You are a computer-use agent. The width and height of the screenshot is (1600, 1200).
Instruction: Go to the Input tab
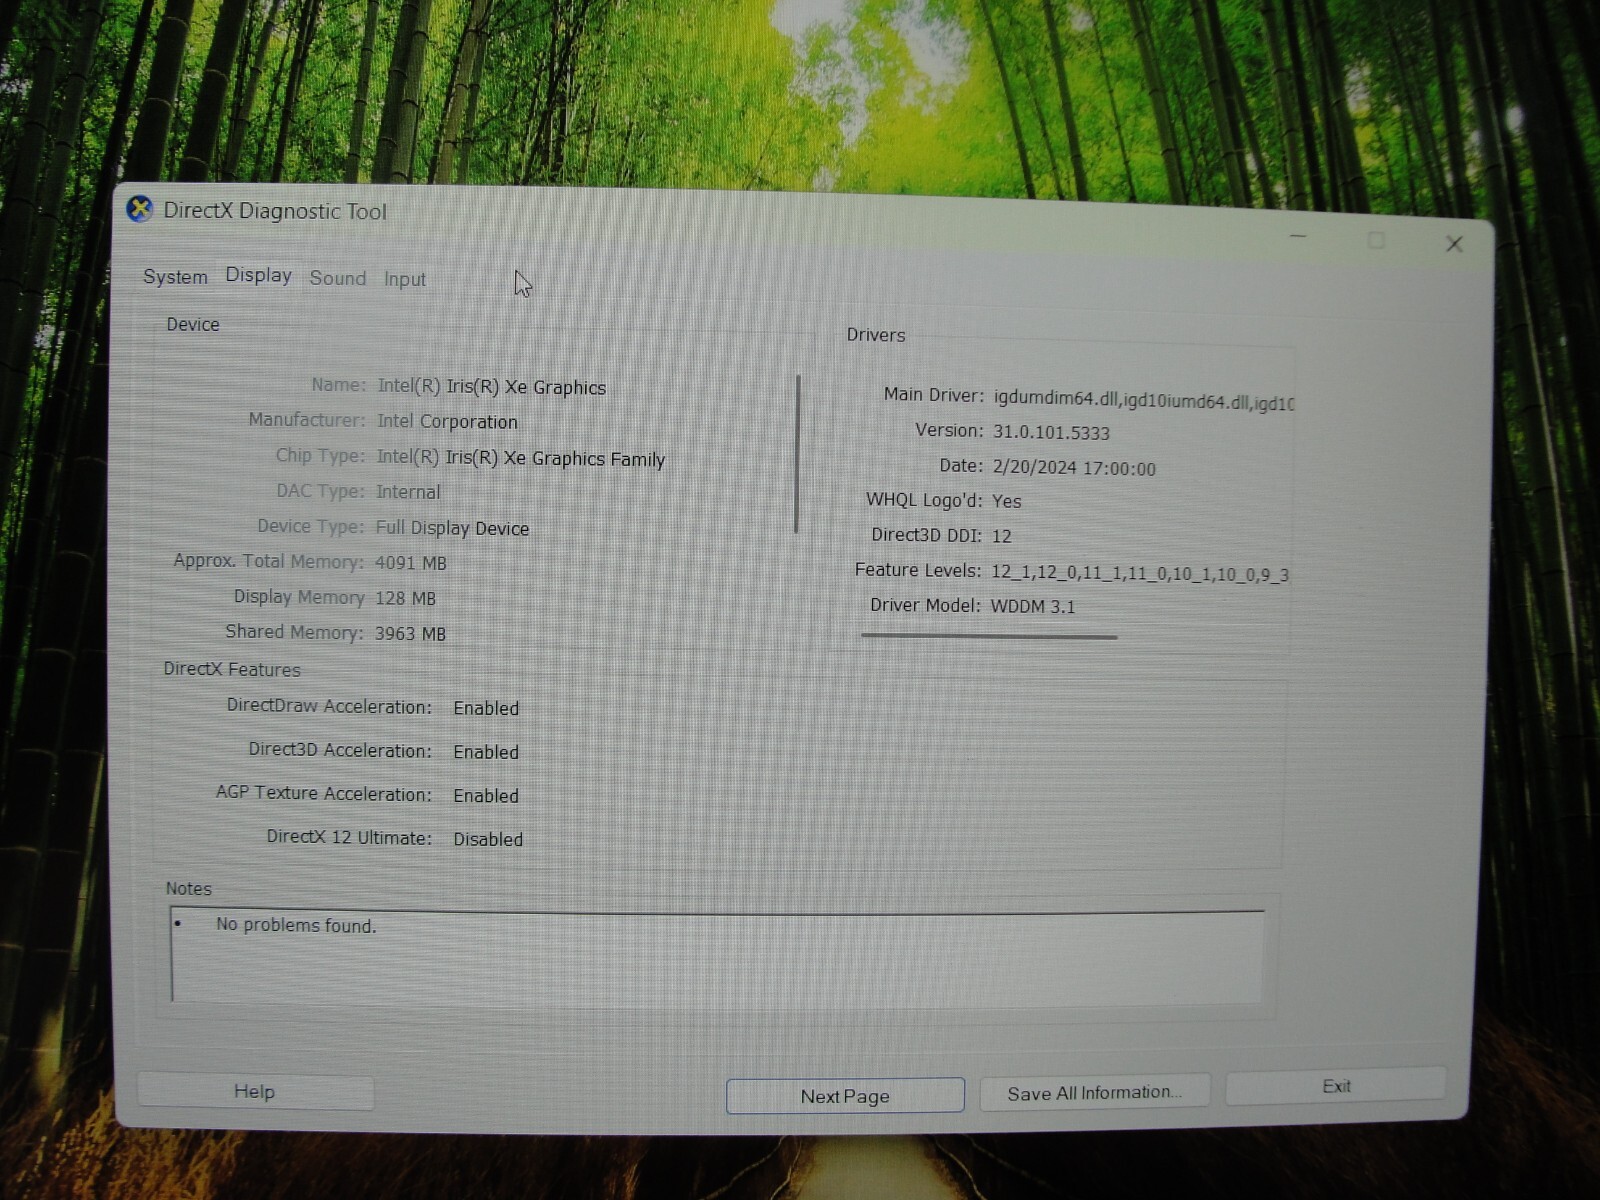[405, 279]
